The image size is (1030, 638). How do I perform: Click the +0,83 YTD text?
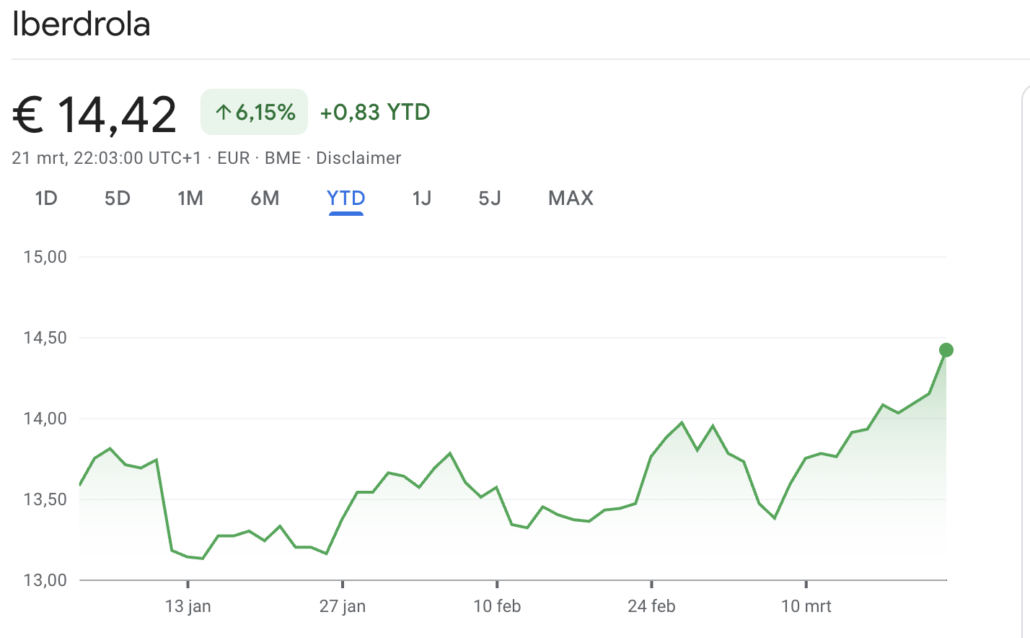pos(374,112)
